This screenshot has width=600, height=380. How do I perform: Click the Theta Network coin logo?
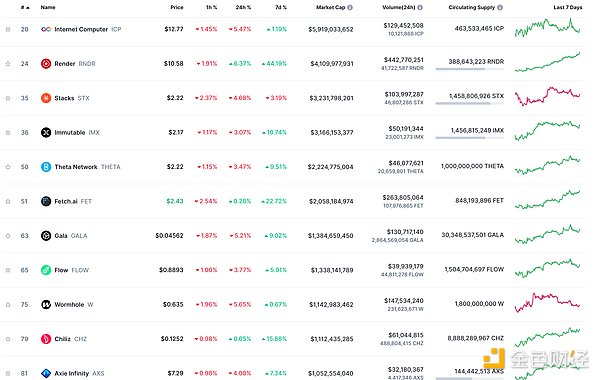pyautogui.click(x=46, y=167)
